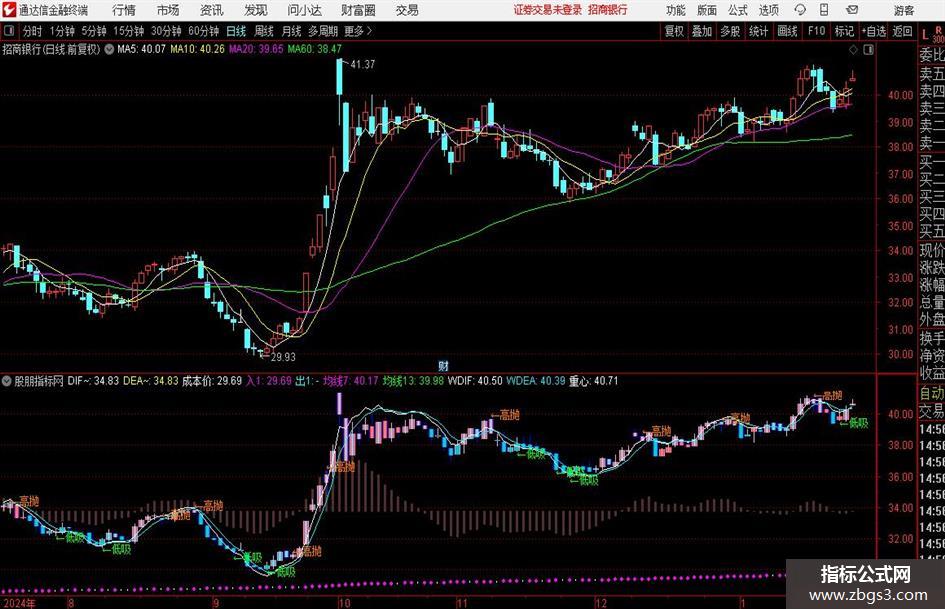Viewport: 945px width, 609px height.
Task: Click the 叠加 overlay toolbar button
Action: click(x=702, y=31)
